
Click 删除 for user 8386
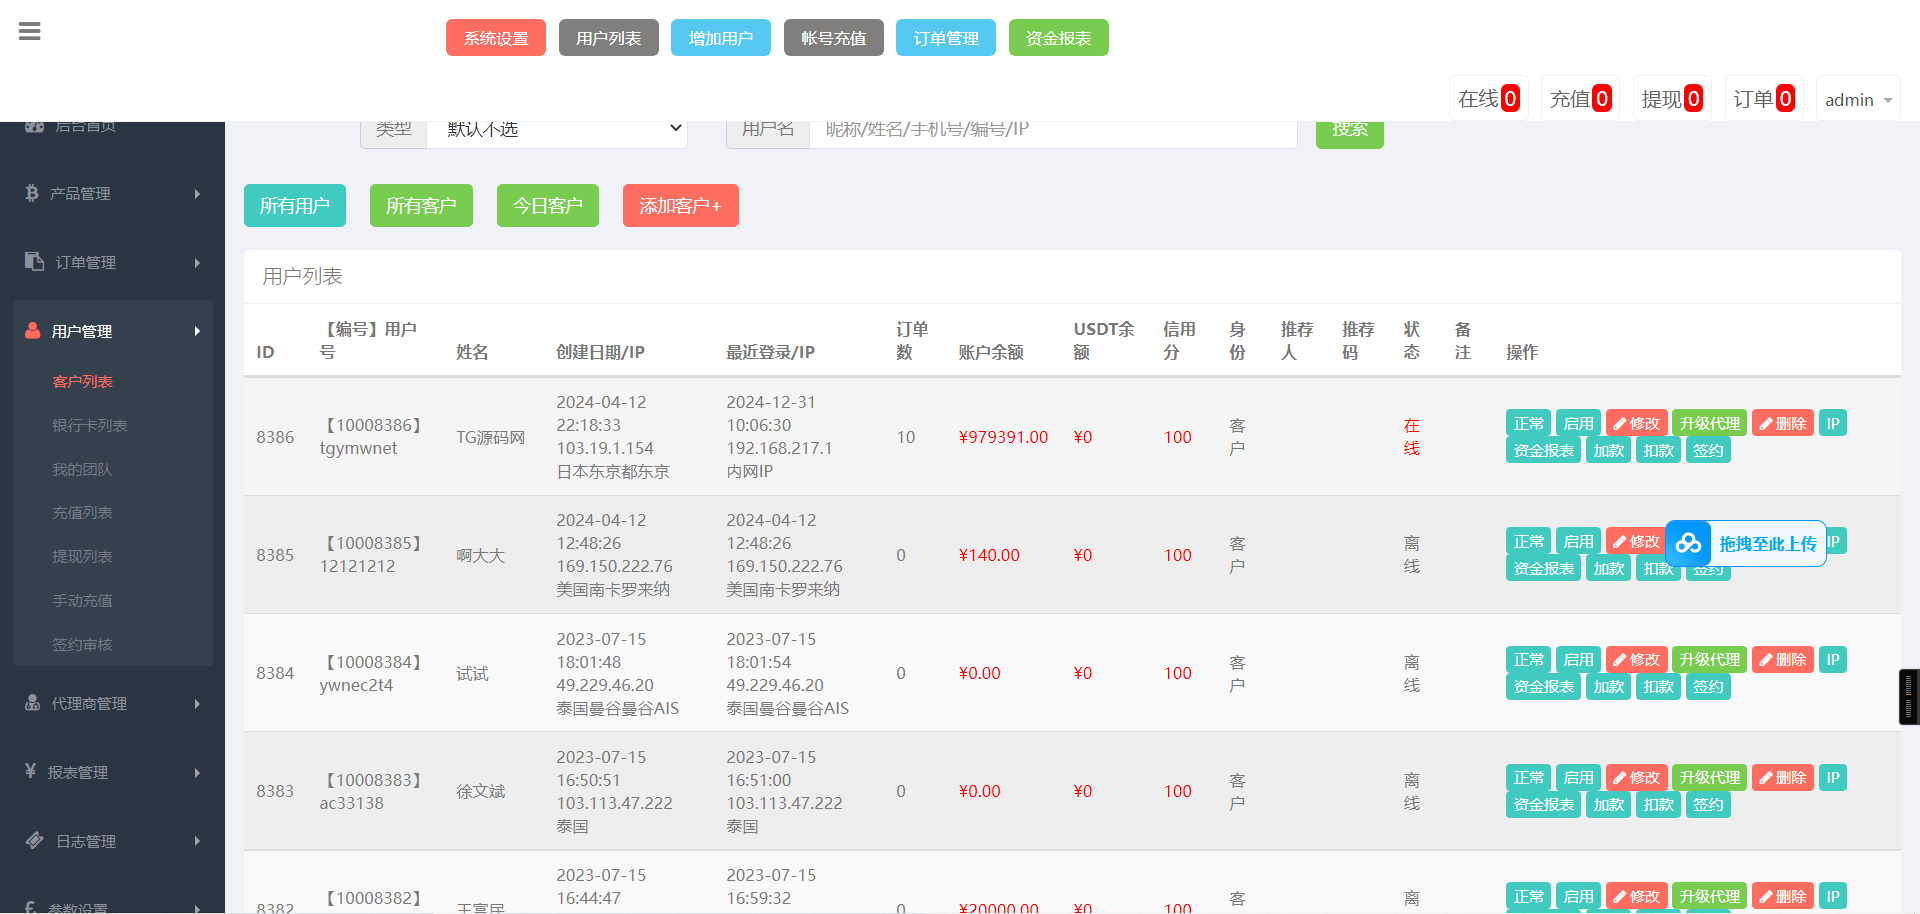coord(1782,423)
